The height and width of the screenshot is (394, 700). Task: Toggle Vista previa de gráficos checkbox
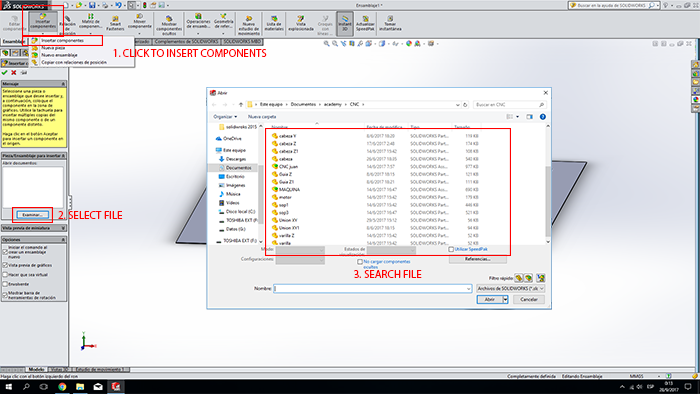5,265
